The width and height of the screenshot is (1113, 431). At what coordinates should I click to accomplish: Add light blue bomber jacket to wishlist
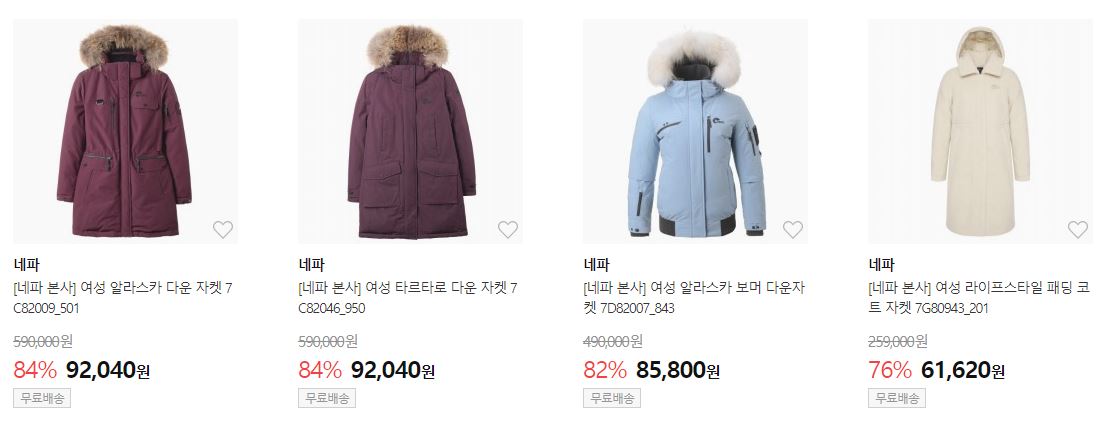[x=793, y=229]
